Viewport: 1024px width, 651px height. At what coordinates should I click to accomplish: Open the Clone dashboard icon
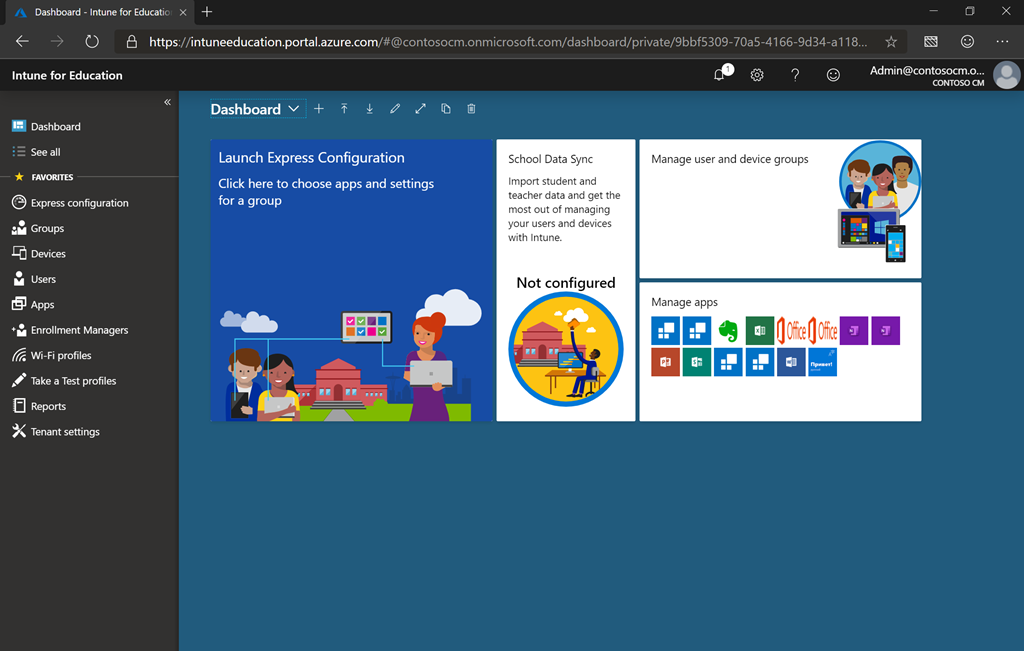(445, 108)
